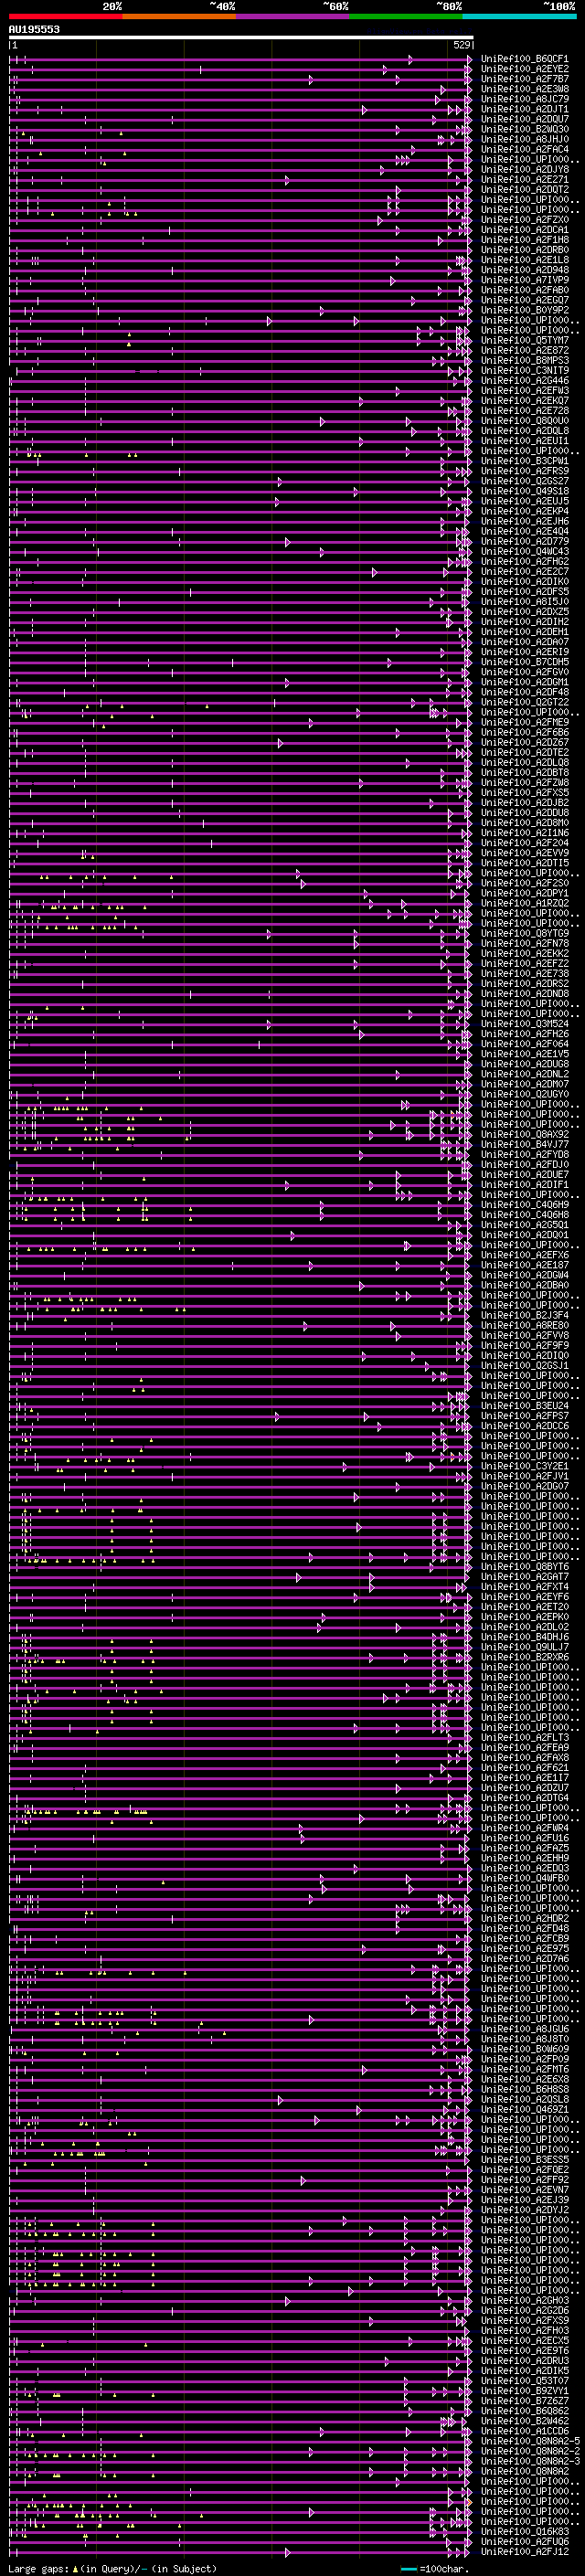Click hit label UniRef100_B7Z6Z7
The width and height of the screenshot is (585, 2576).
[x=524, y=2401]
